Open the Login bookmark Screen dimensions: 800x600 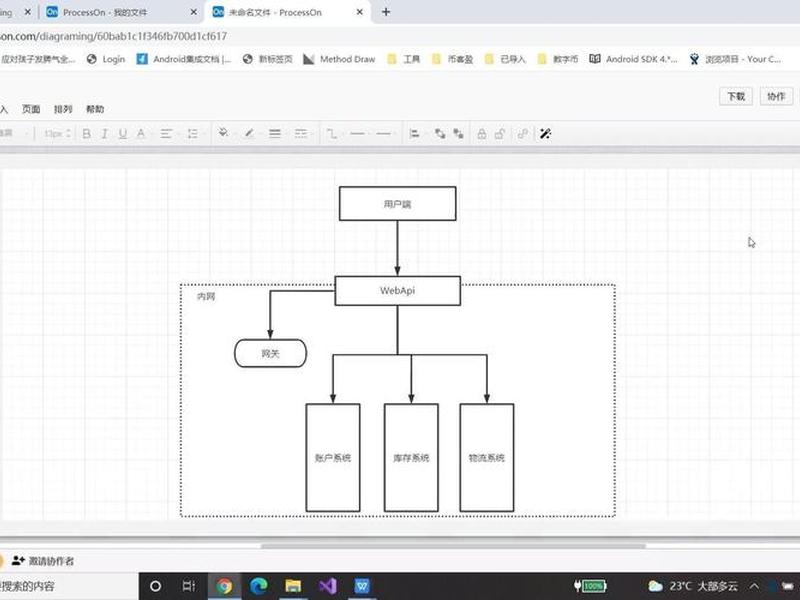pyautogui.click(x=106, y=59)
